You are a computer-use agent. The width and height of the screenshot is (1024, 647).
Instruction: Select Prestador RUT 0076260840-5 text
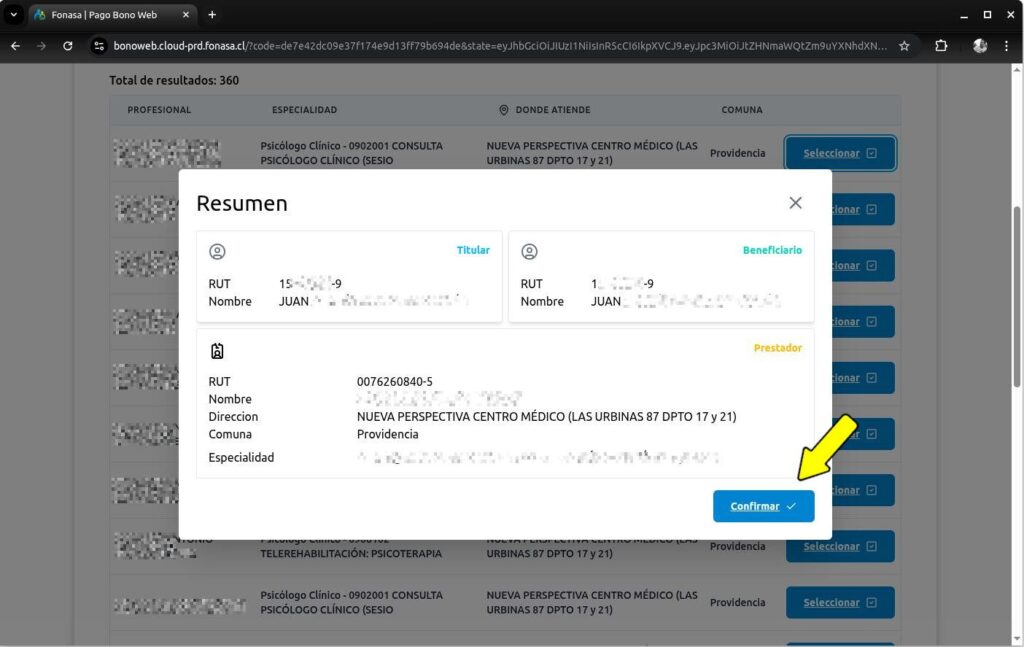[394, 381]
